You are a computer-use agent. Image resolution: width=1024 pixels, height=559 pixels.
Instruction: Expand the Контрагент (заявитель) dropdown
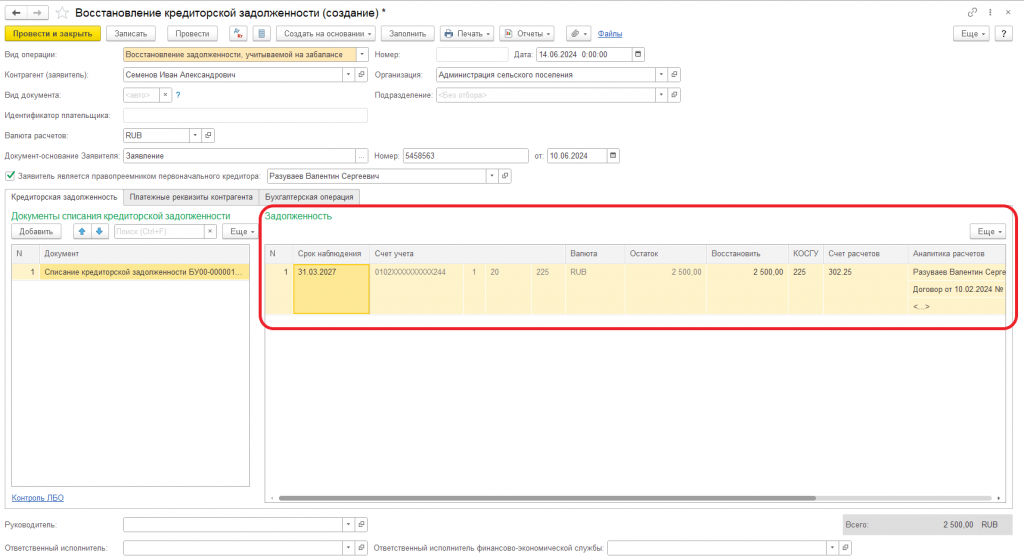[348, 74]
